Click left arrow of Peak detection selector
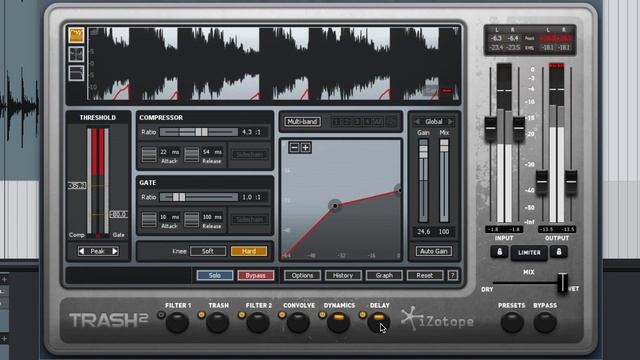The image size is (640, 360). [x=82, y=251]
